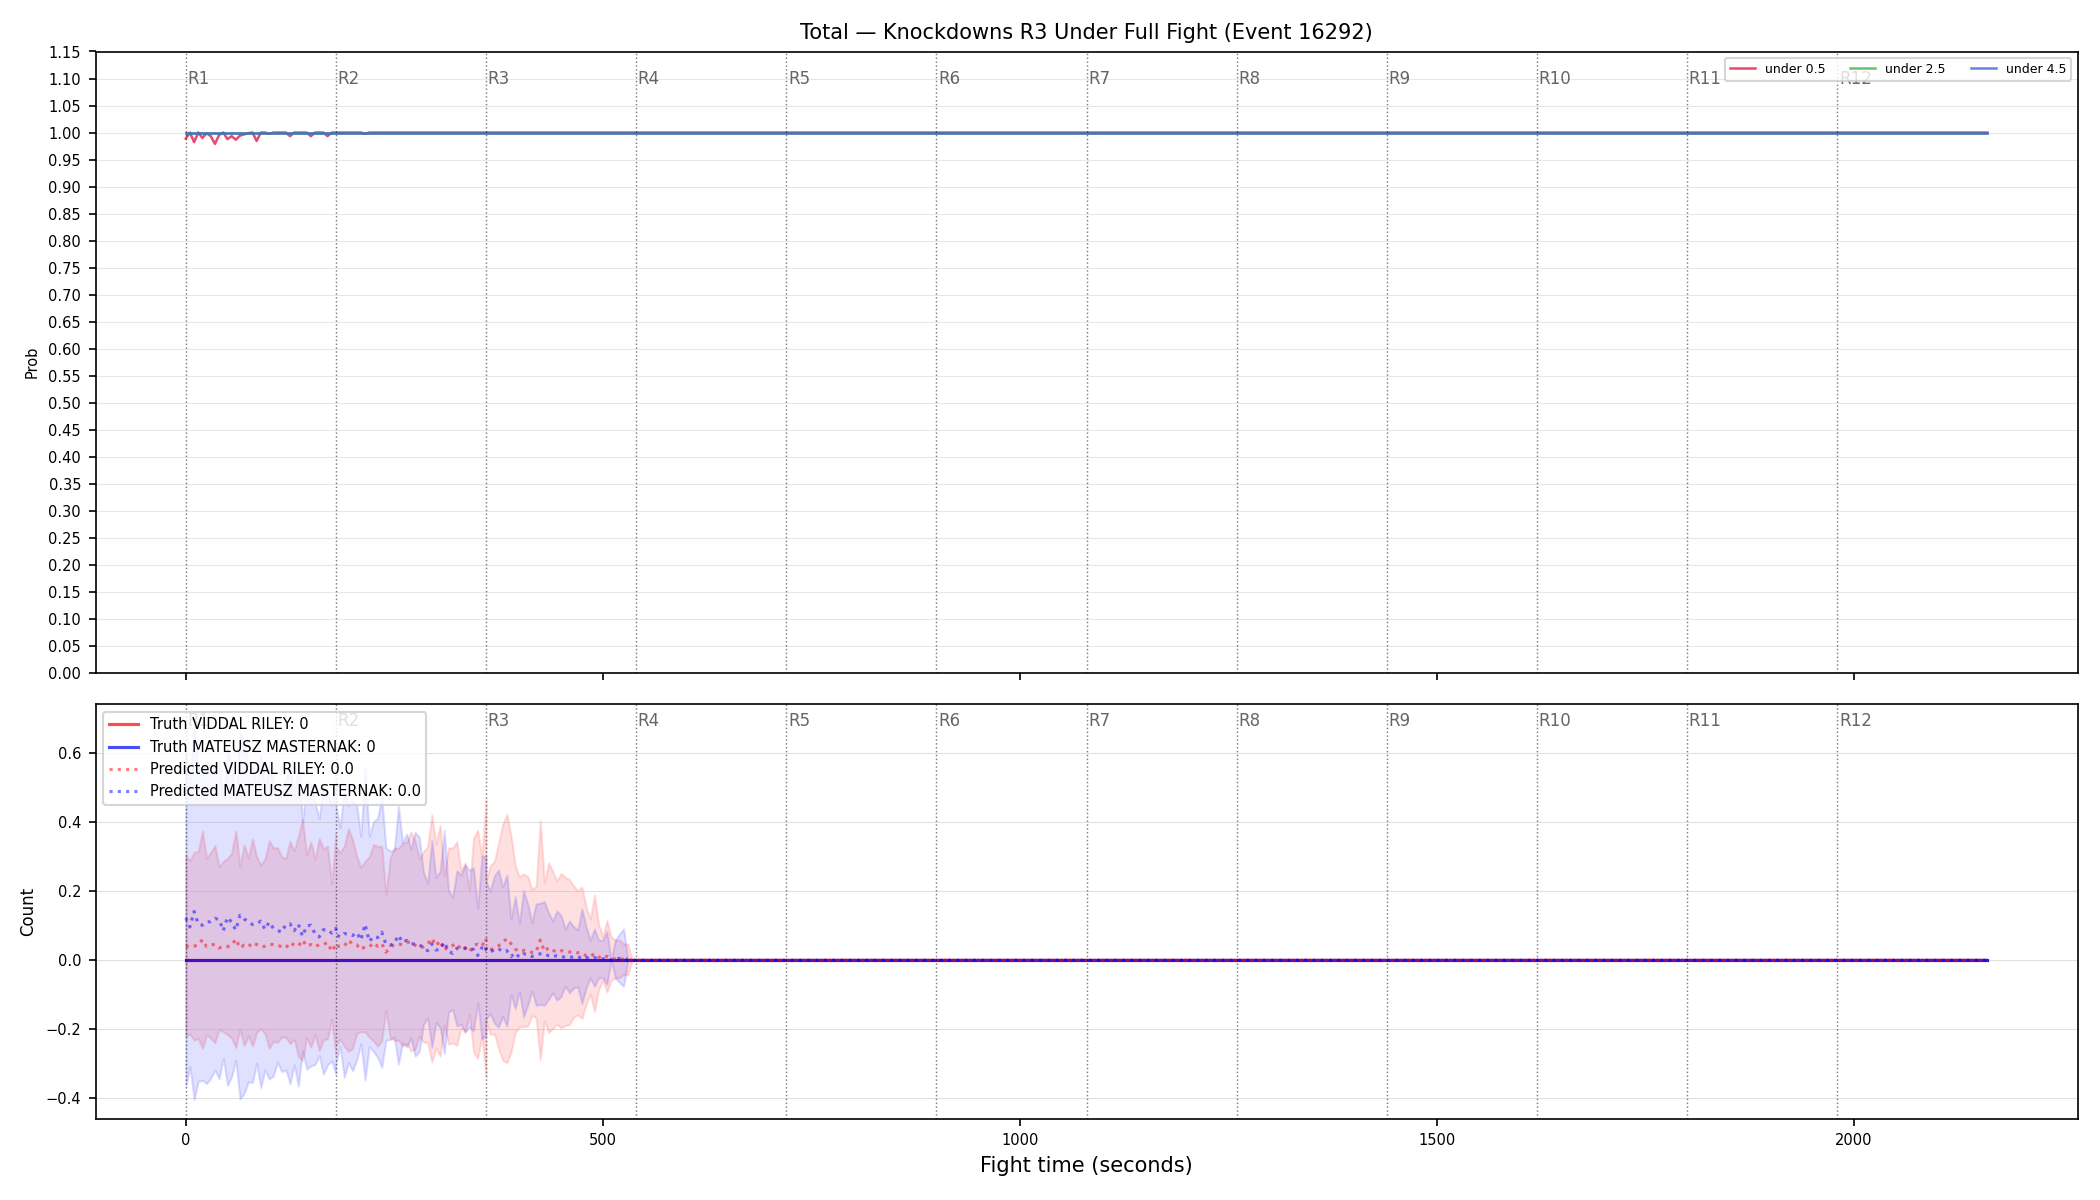Click the R10 round marker in Count plot
The image size is (2100, 1200).
click(1554, 720)
